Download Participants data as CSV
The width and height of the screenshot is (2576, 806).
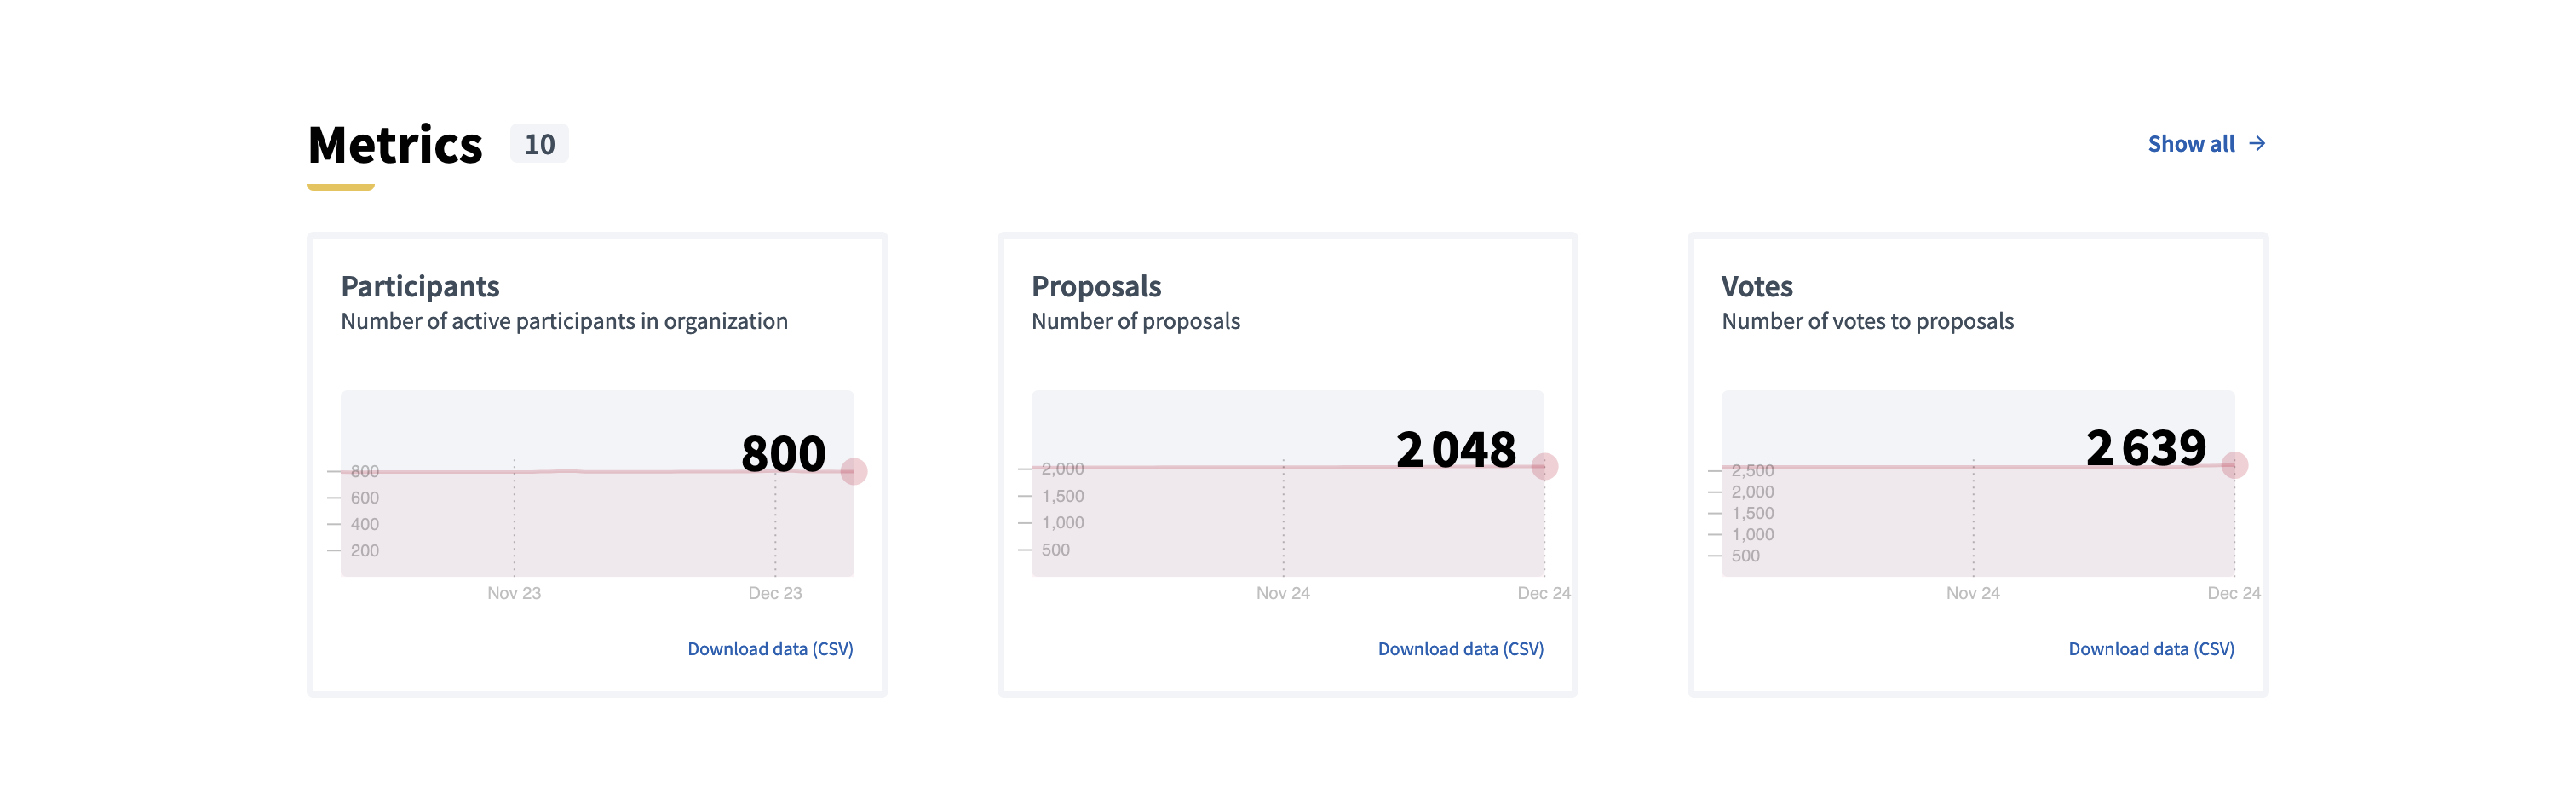pos(770,648)
